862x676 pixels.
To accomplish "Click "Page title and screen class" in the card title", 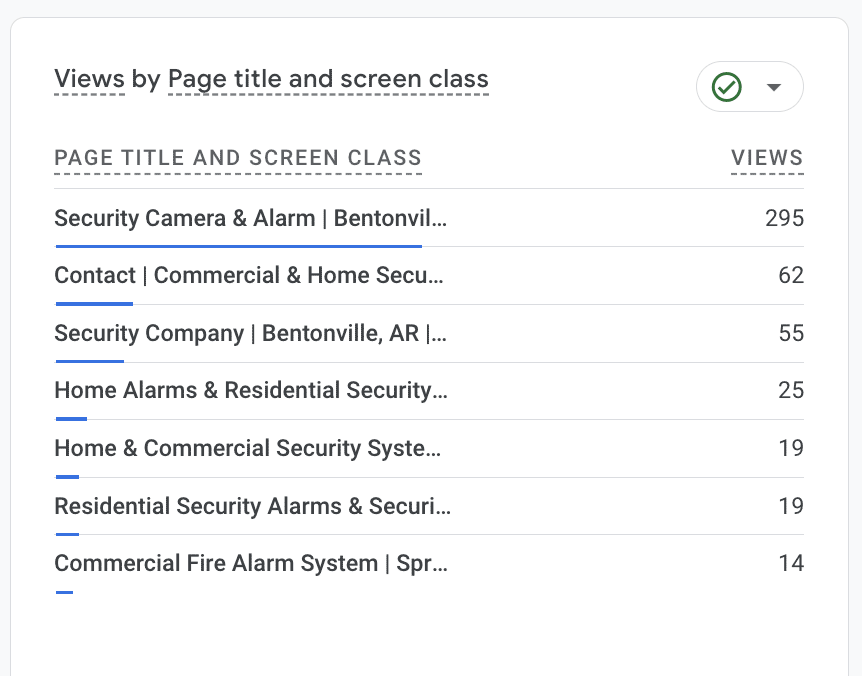I will 328,79.
